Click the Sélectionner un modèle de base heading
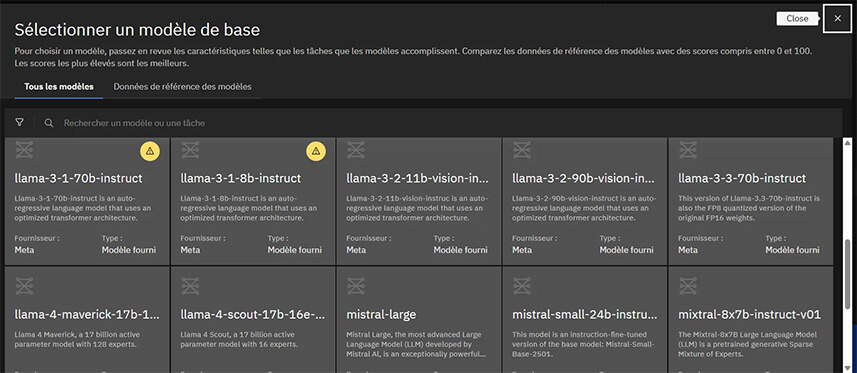This screenshot has height=373, width=857. [137, 30]
